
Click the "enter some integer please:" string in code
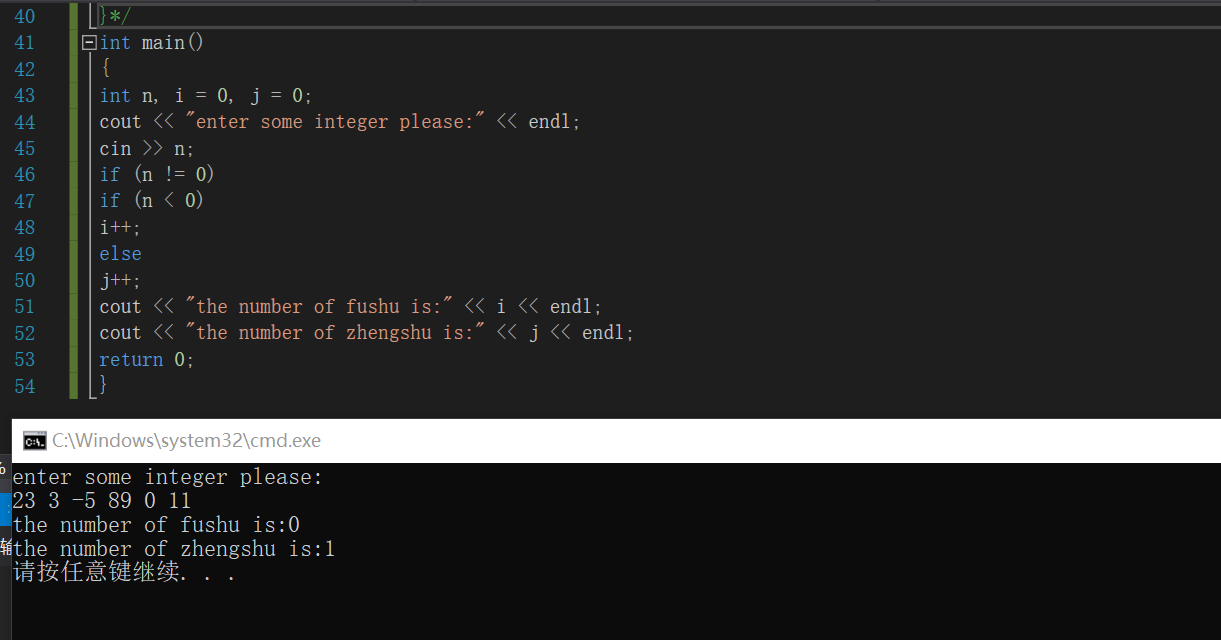[335, 122]
